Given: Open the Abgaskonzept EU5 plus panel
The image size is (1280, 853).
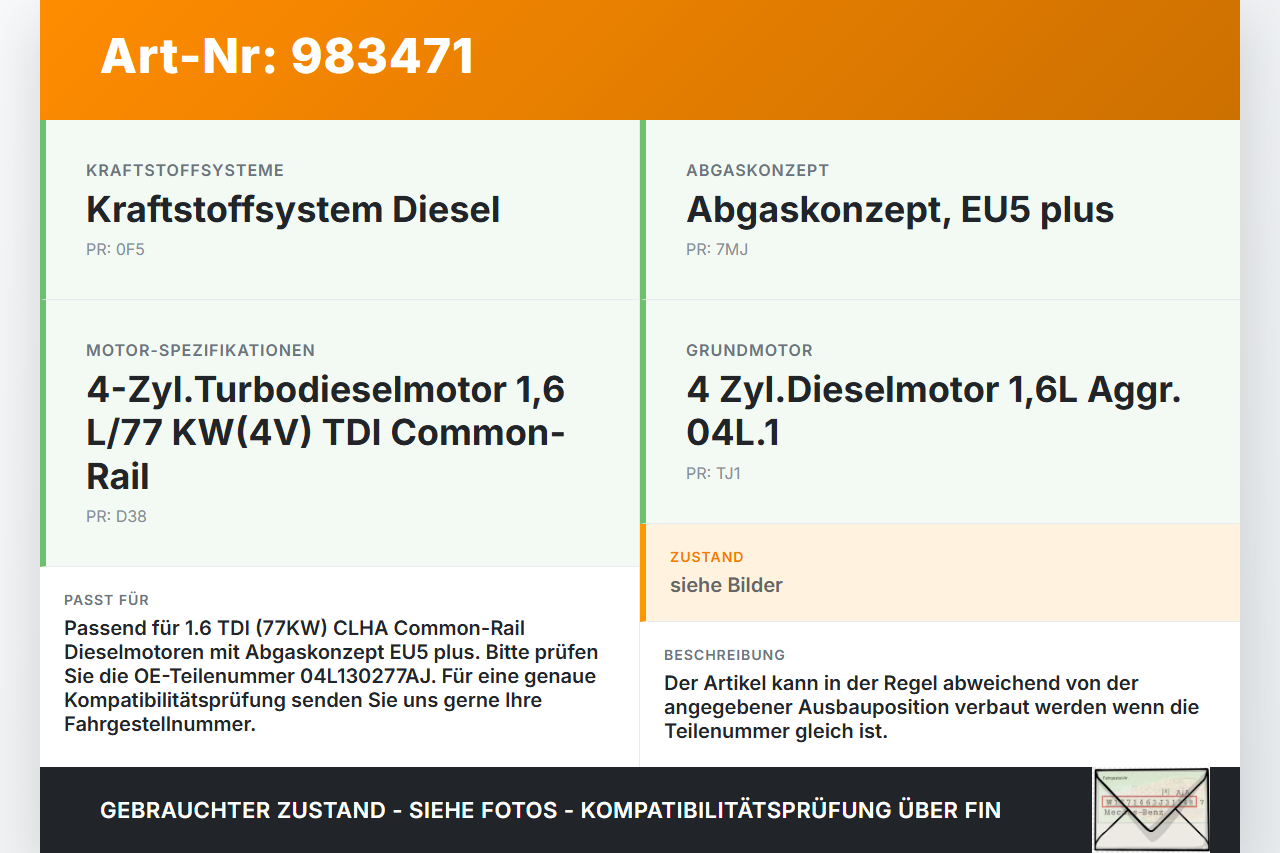Looking at the screenshot, I should tap(899, 210).
